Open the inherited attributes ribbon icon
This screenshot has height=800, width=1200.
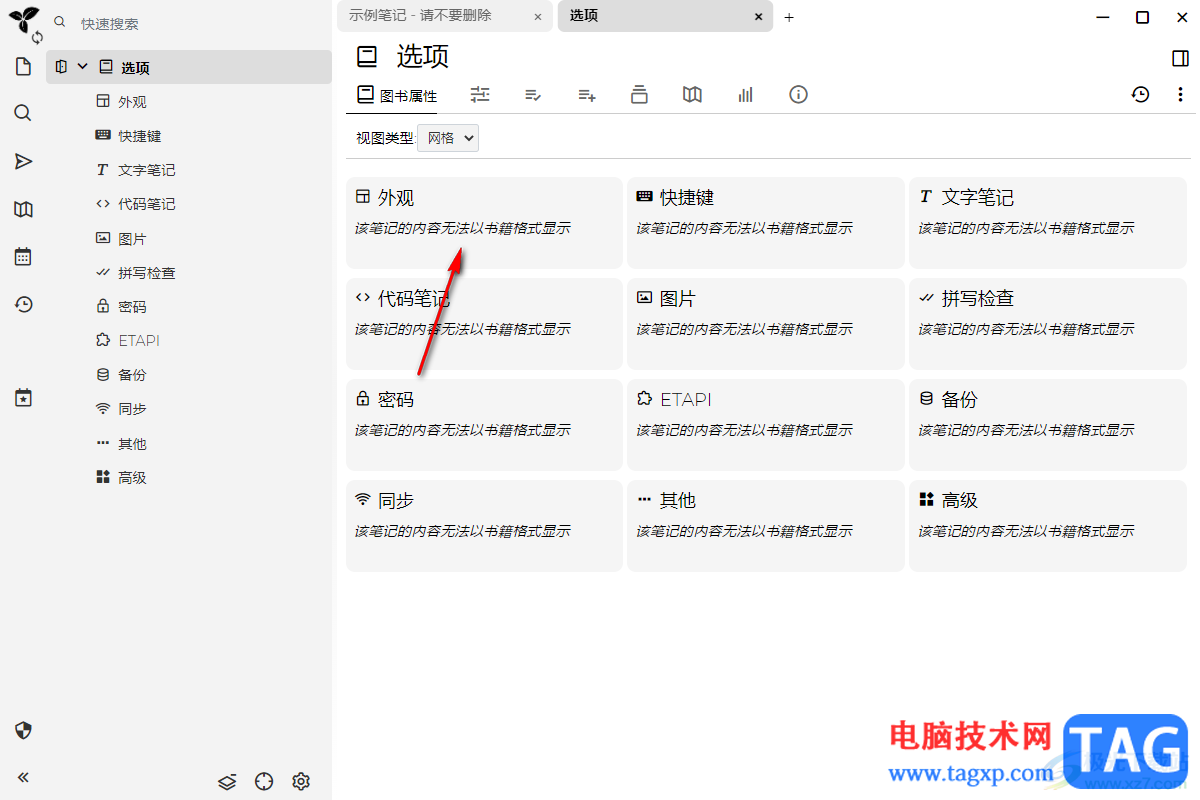[x=587, y=95]
